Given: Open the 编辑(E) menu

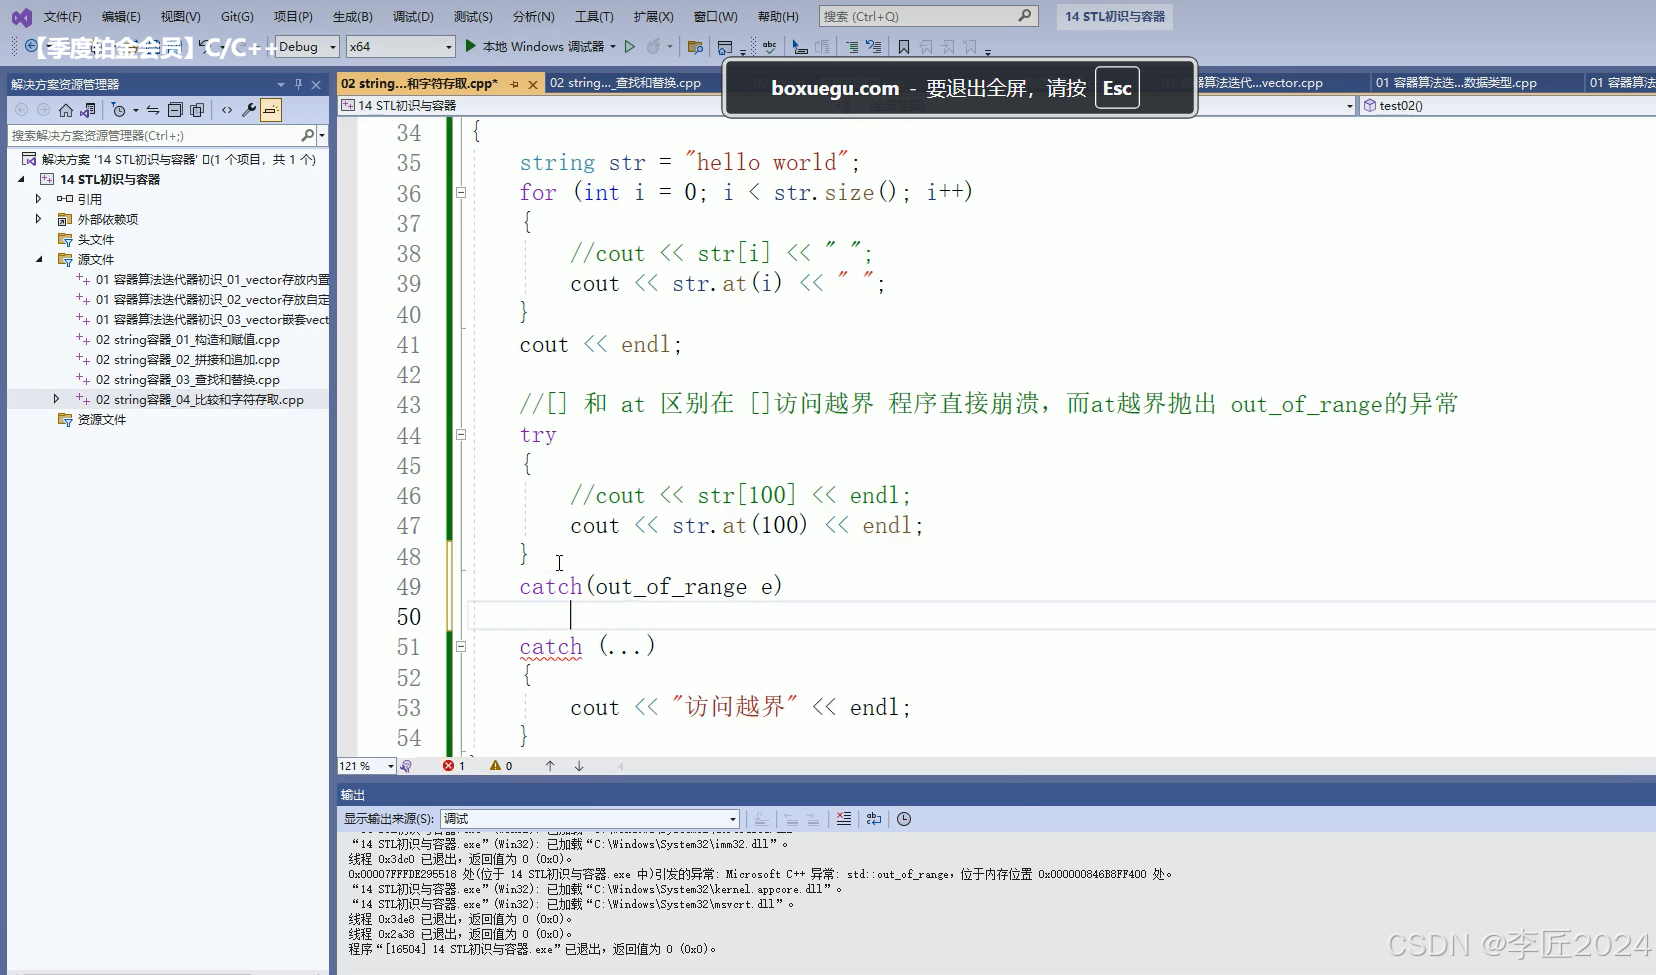Looking at the screenshot, I should coord(121,17).
